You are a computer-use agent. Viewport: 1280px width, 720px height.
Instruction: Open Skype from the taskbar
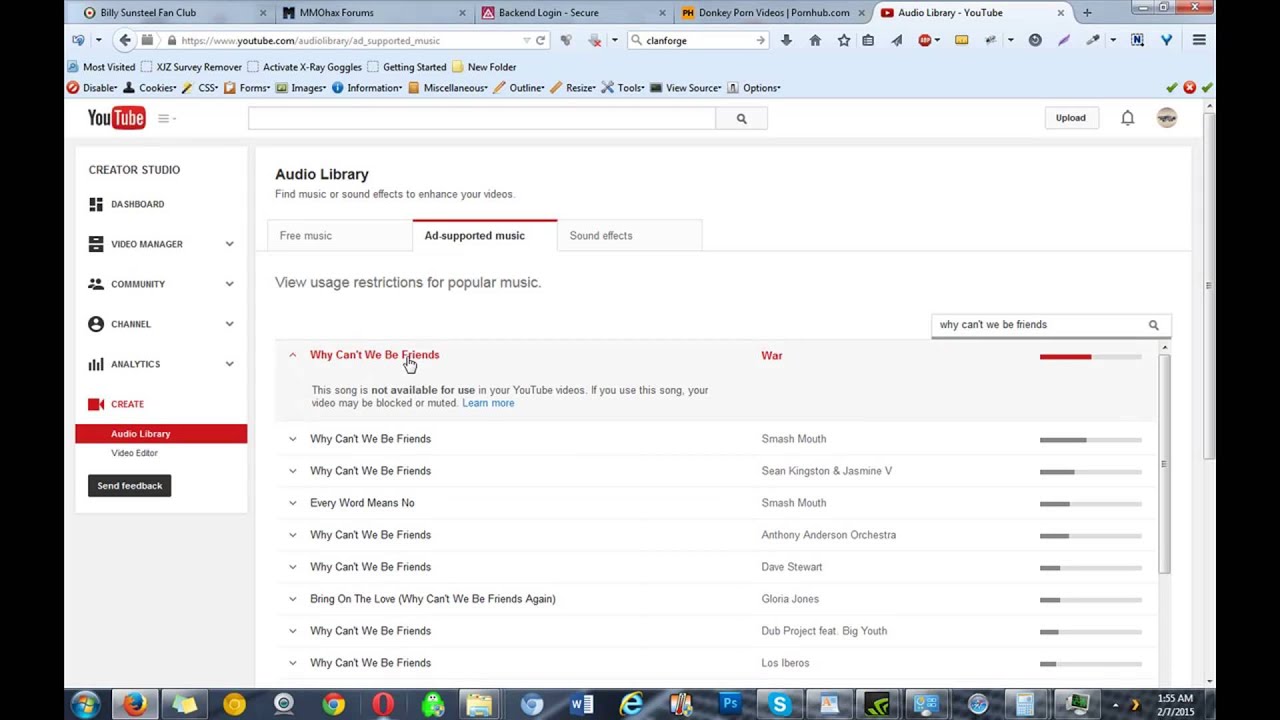pyautogui.click(x=779, y=705)
